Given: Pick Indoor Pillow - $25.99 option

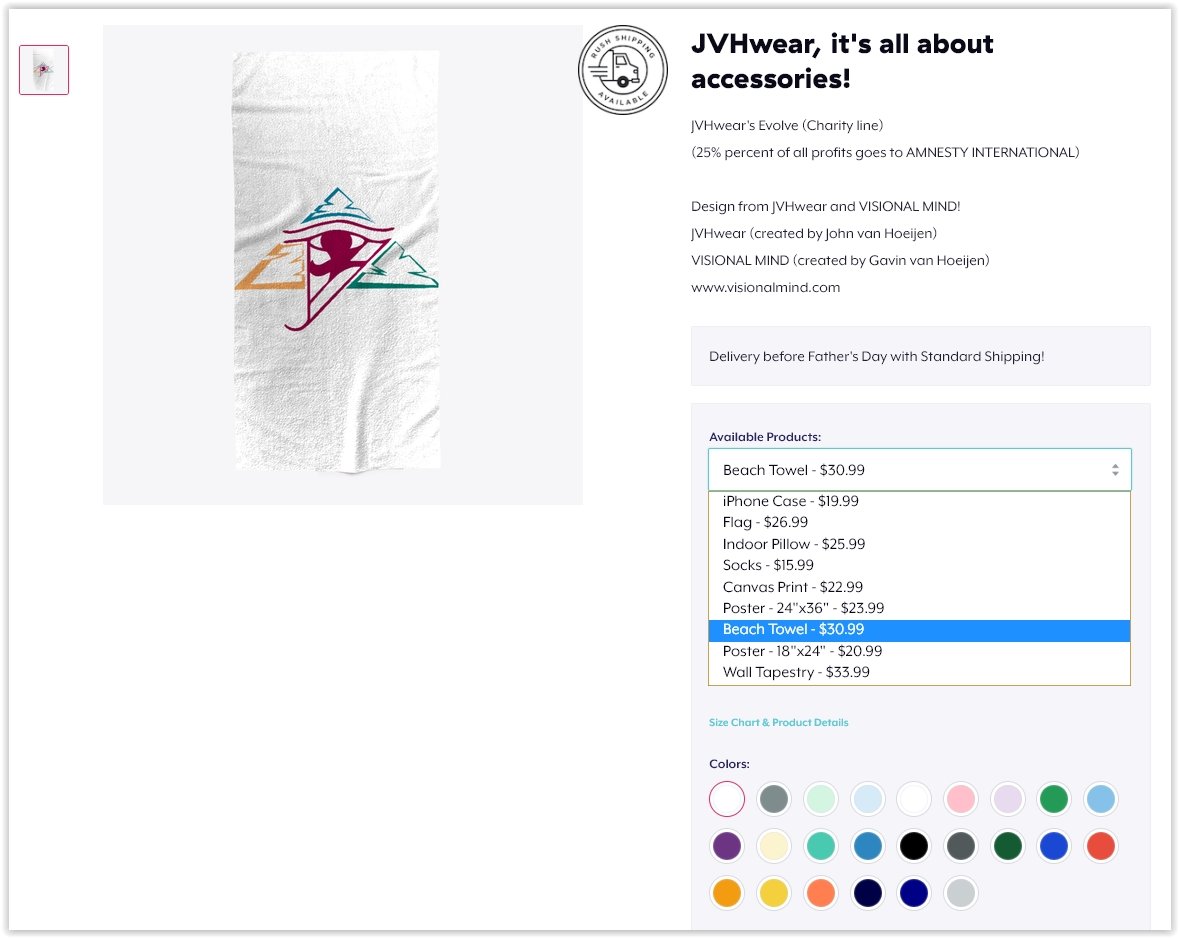Looking at the screenshot, I should click(x=920, y=544).
